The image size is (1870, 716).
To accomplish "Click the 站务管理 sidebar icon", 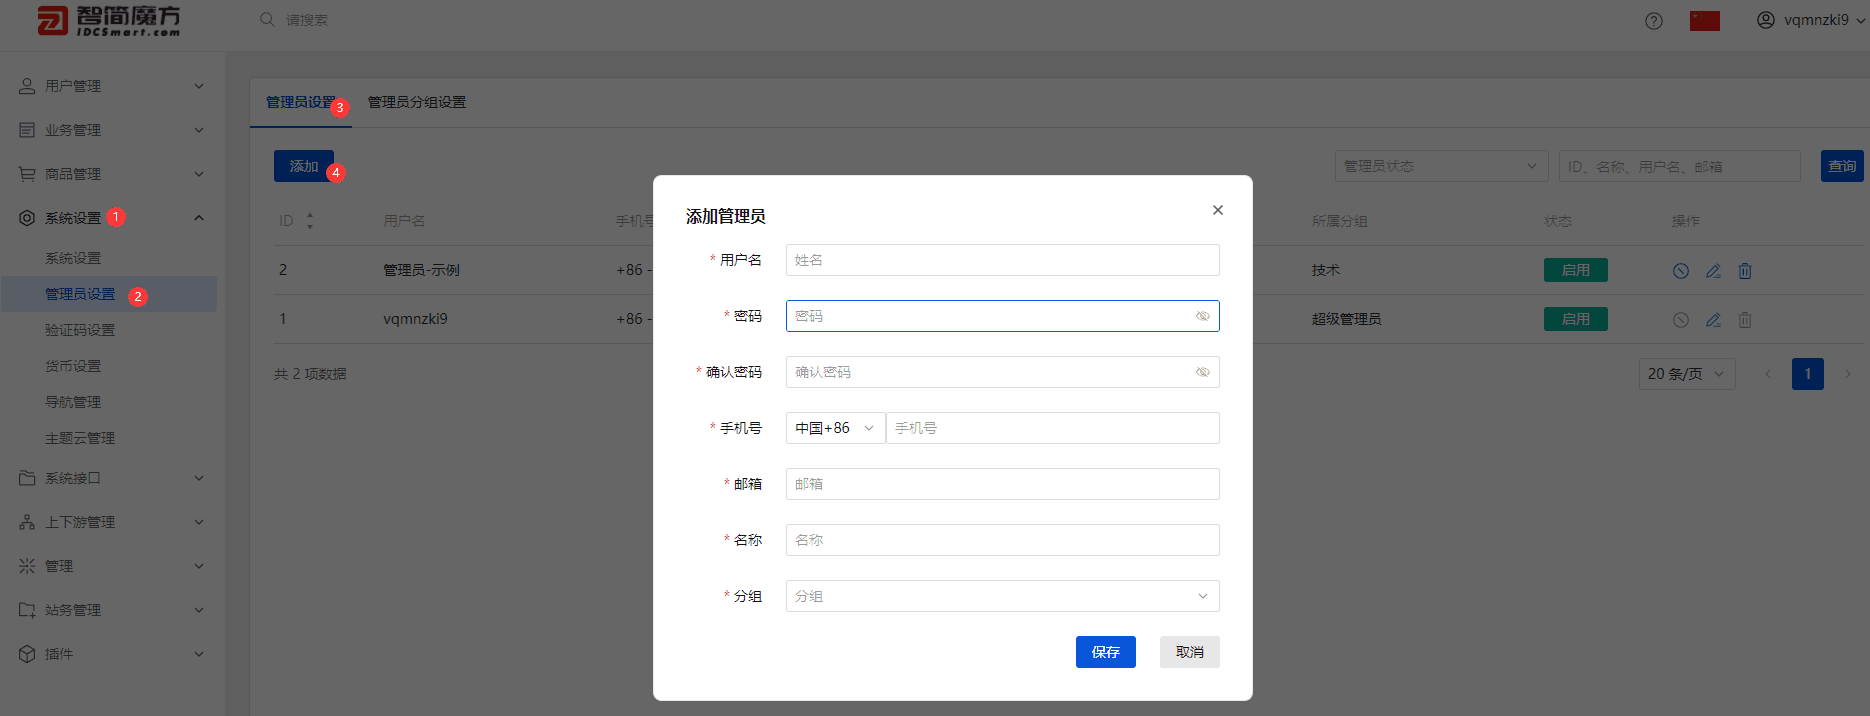I will pyautogui.click(x=27, y=610).
